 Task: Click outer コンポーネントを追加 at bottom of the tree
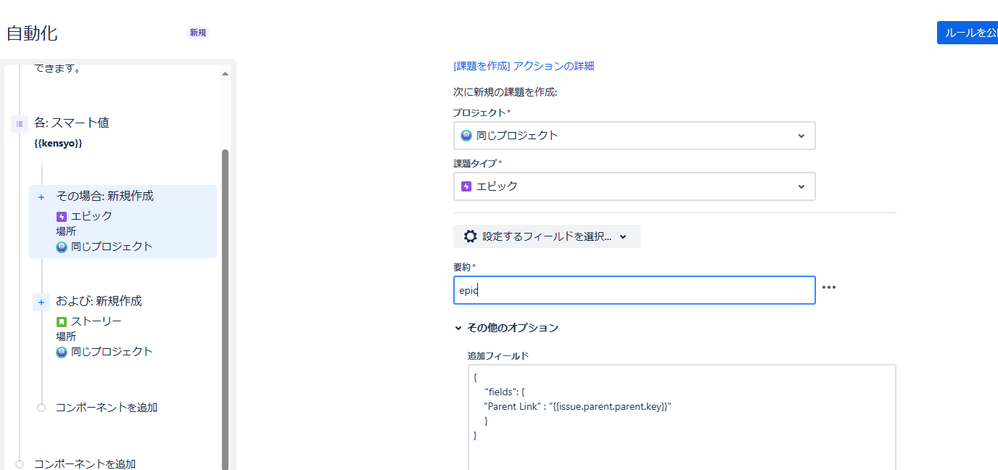point(85,464)
